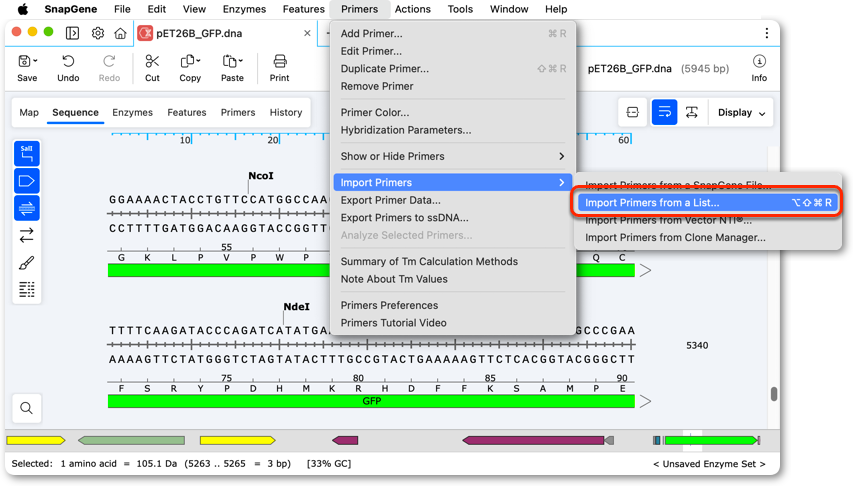This screenshot has height=486, width=853.
Task: Open the Actions menu
Action: coord(412,9)
